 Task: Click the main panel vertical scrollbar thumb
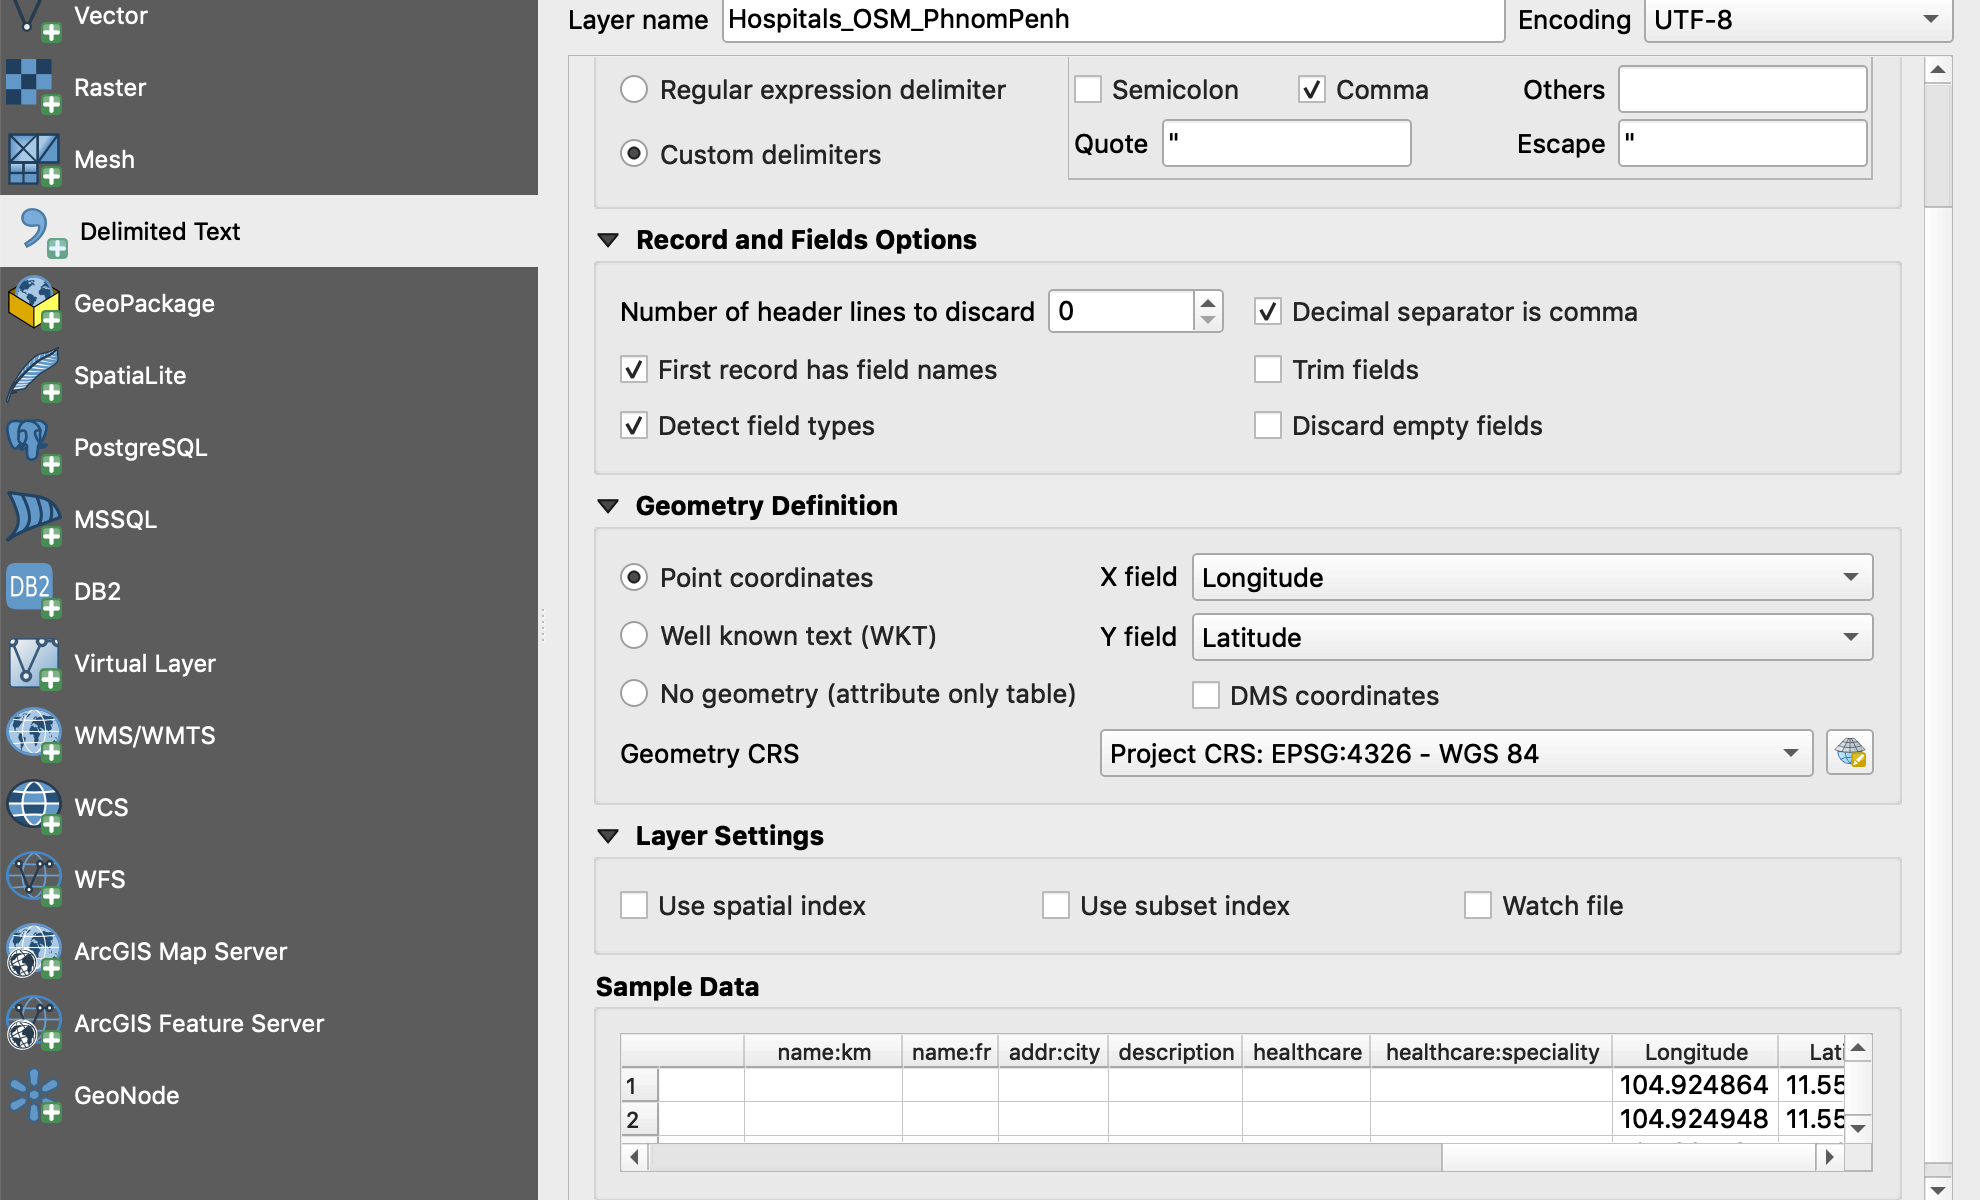click(x=1938, y=145)
